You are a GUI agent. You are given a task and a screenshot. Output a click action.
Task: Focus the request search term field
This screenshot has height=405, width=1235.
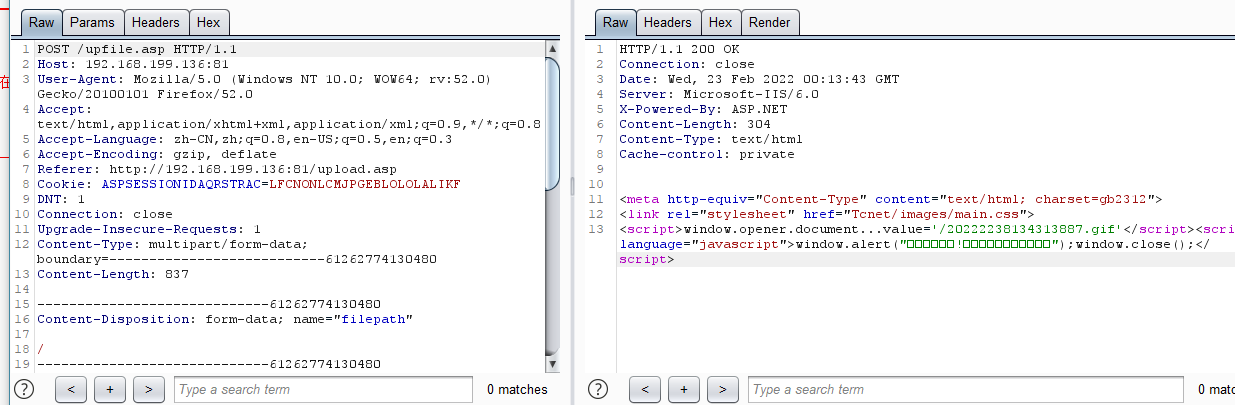[x=323, y=389]
